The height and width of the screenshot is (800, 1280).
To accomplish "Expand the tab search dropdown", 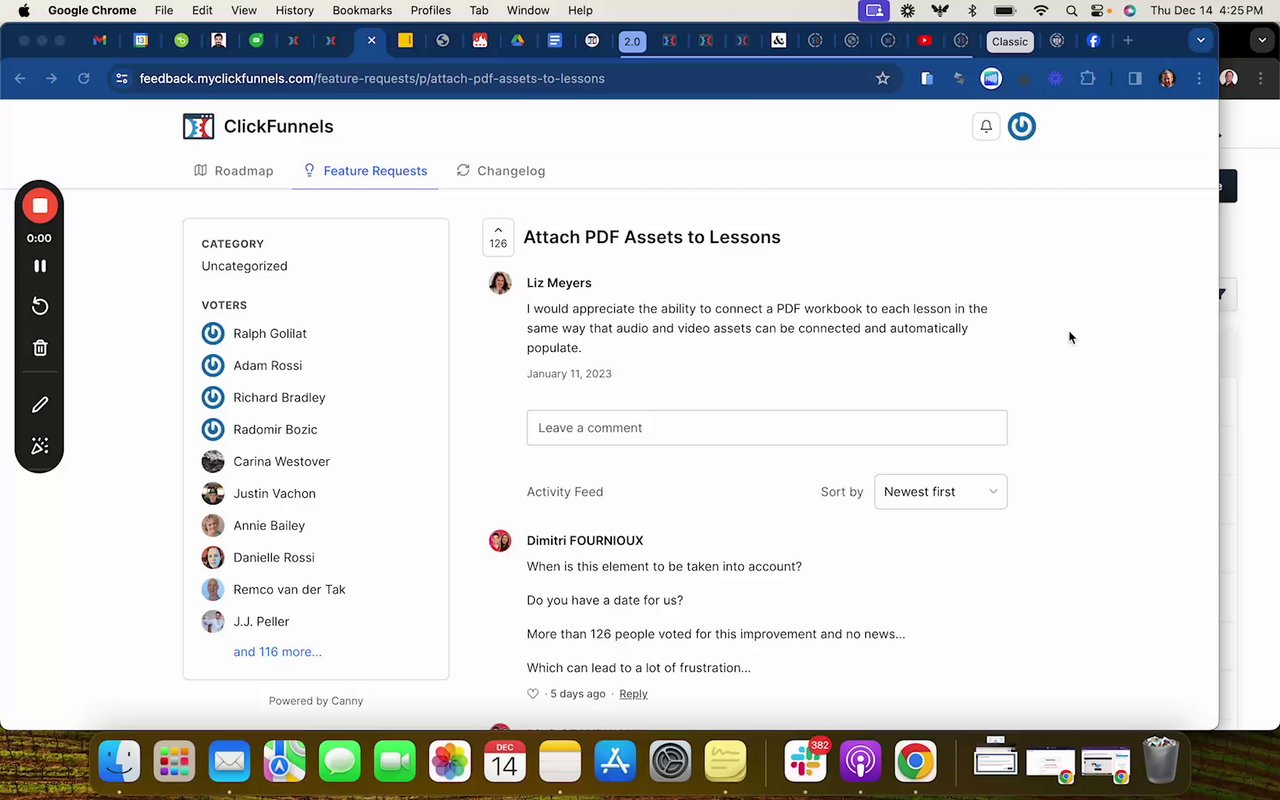I will (x=1201, y=41).
